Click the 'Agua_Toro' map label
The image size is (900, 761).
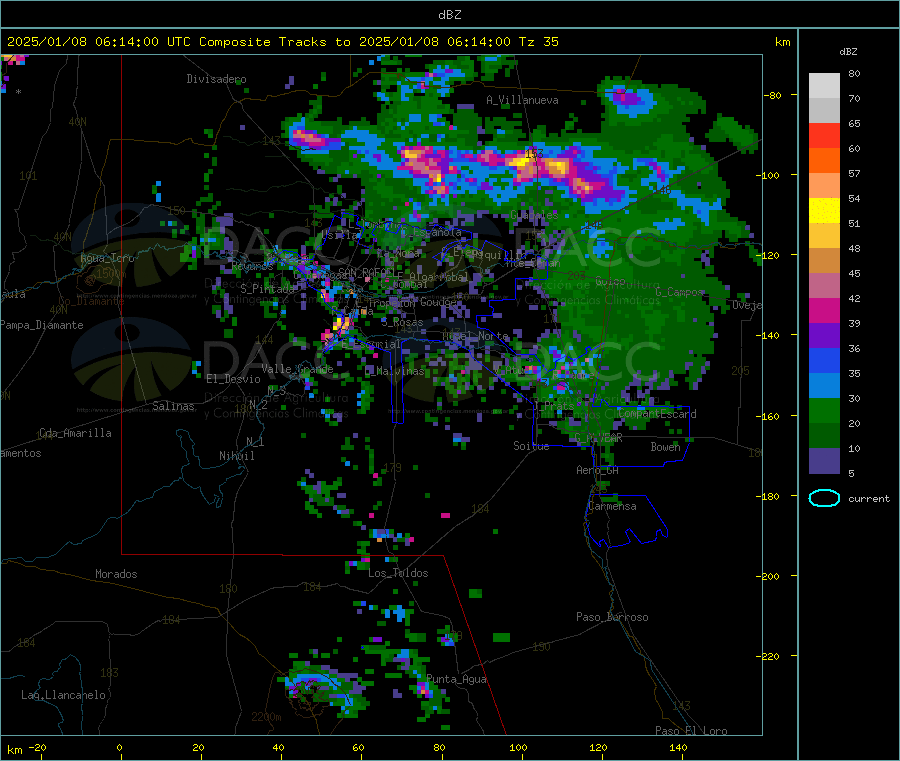coord(107,258)
